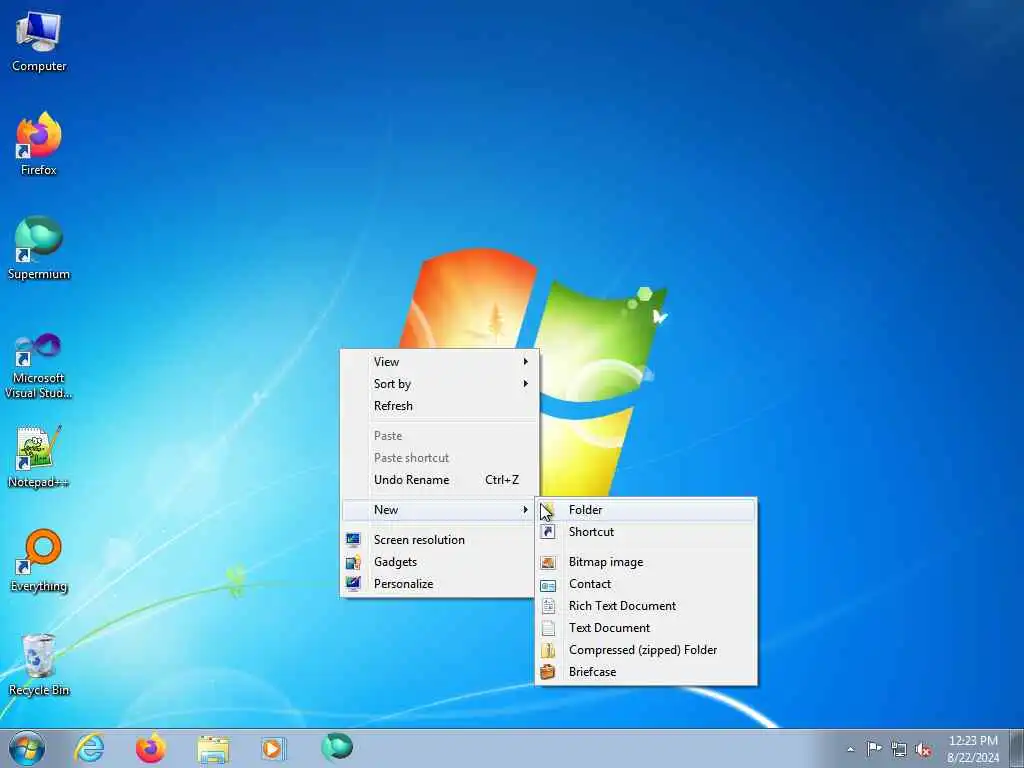
Task: Create a new Shortcut
Action: pyautogui.click(x=646, y=532)
